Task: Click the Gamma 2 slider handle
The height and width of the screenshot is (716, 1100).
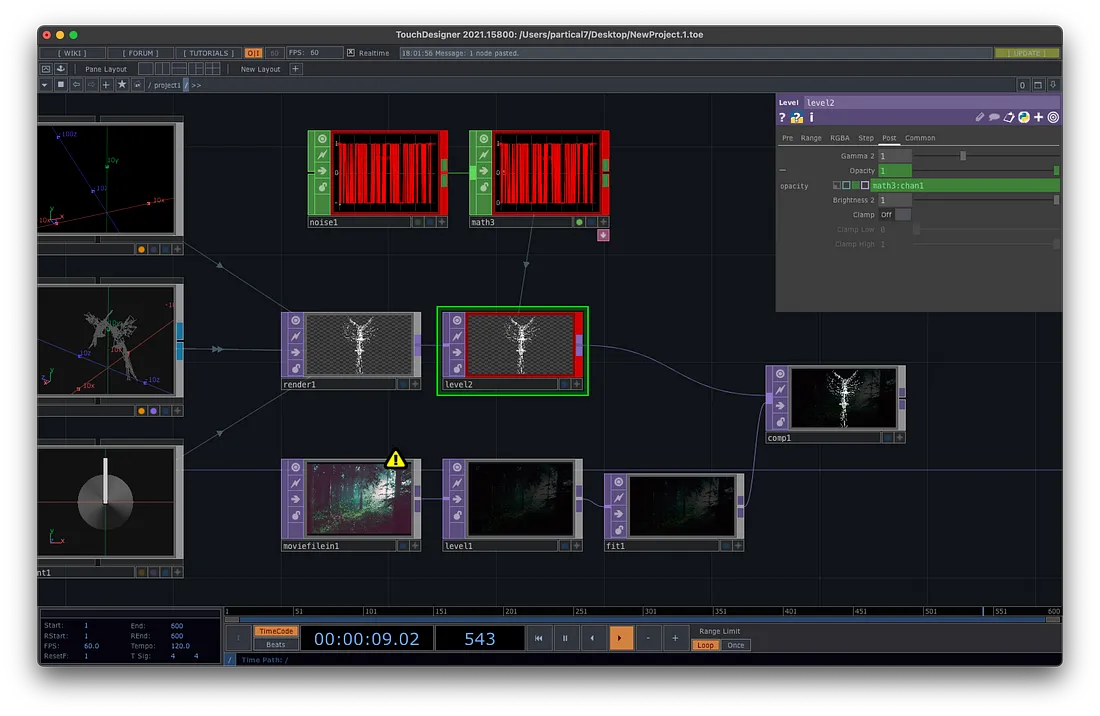Action: coord(963,156)
